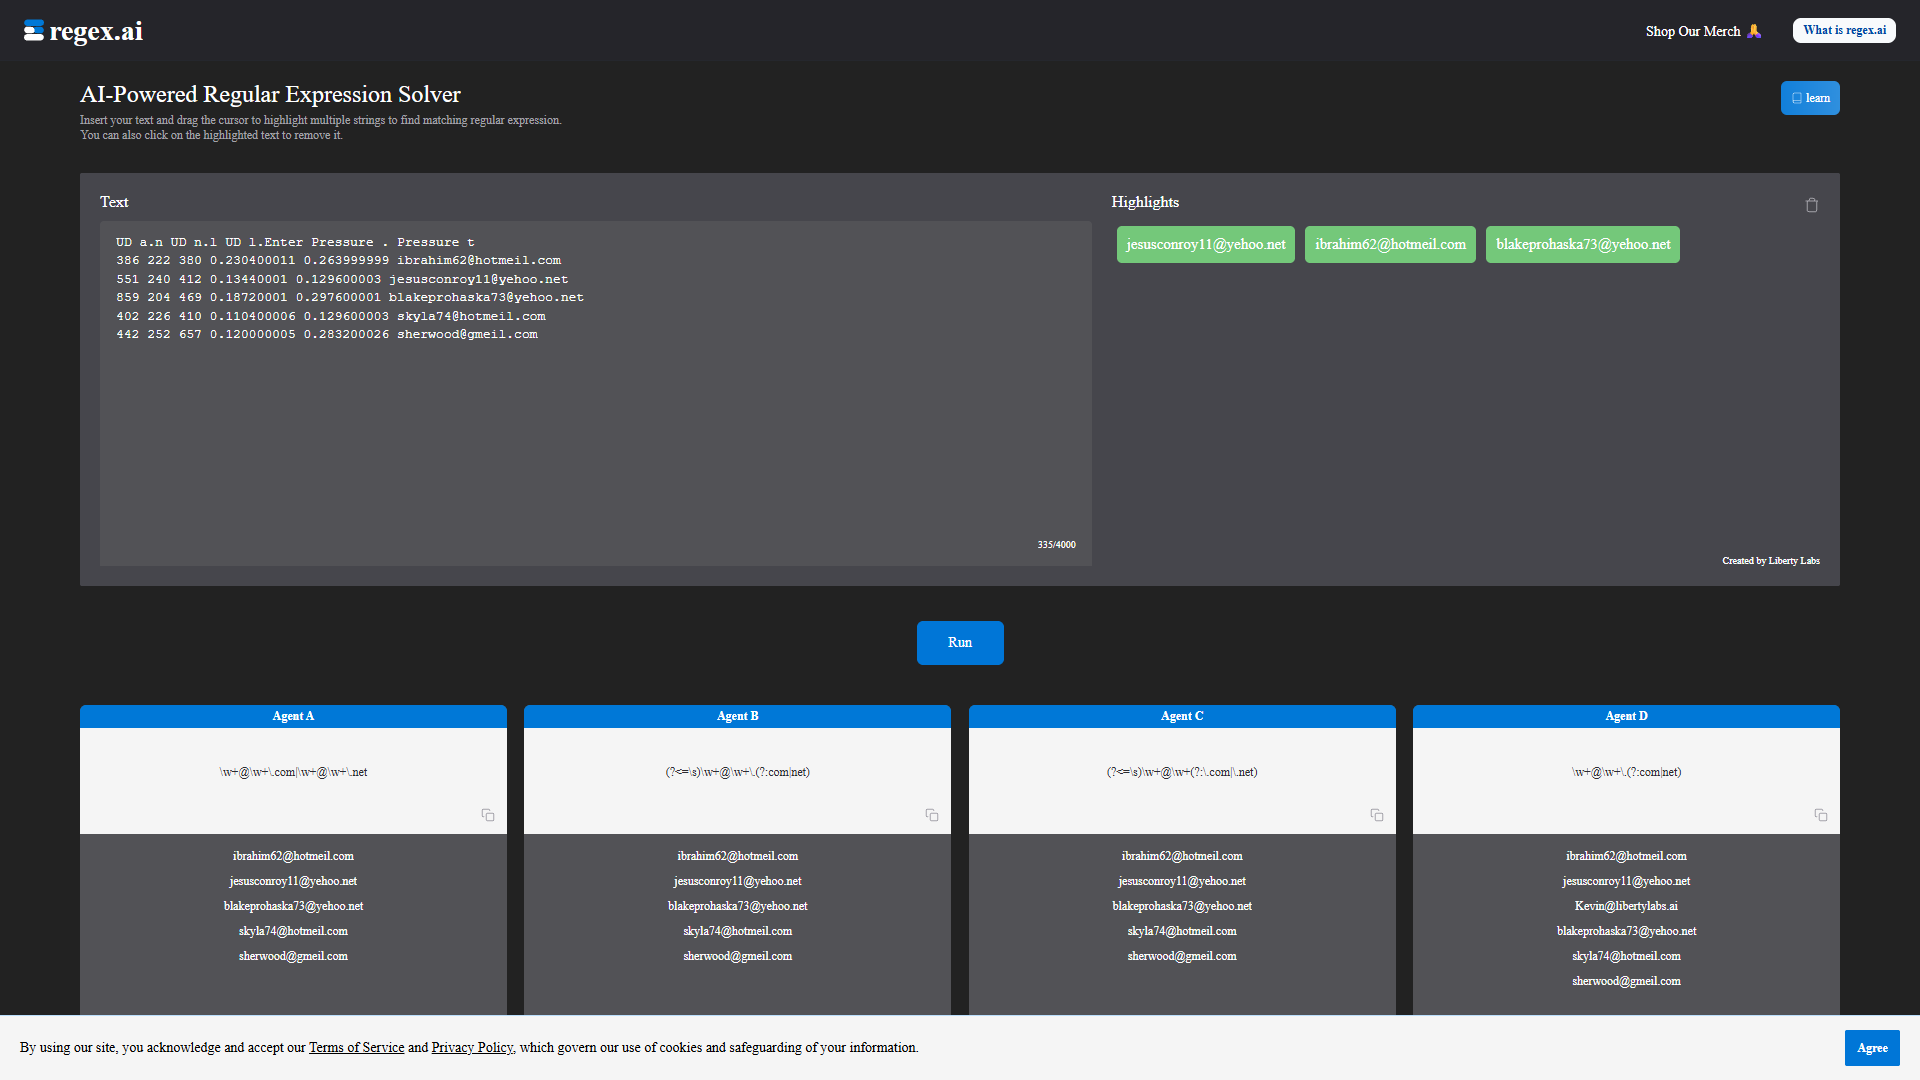The image size is (1920, 1080).
Task: Click inside the Text input area
Action: tap(595, 393)
